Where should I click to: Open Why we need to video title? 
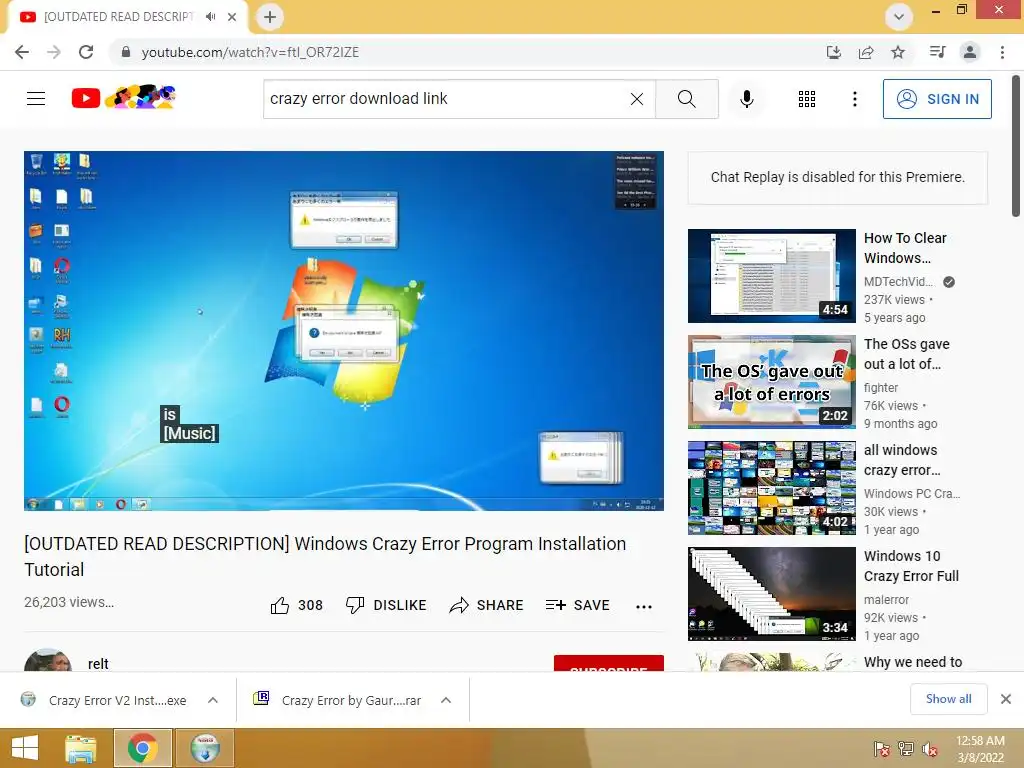click(913, 662)
